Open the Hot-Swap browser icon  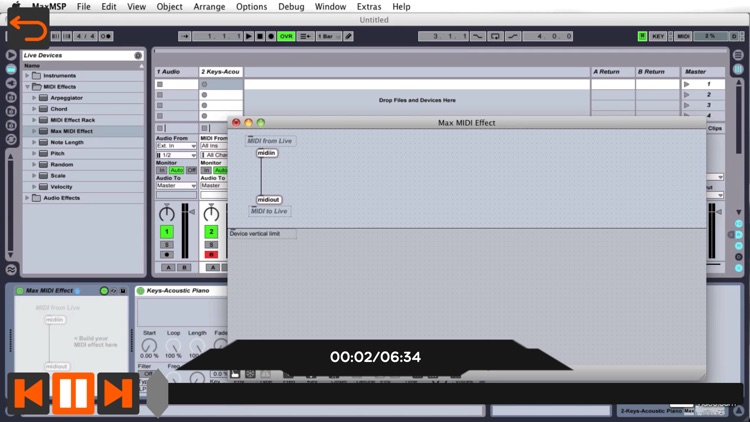[x=11, y=139]
